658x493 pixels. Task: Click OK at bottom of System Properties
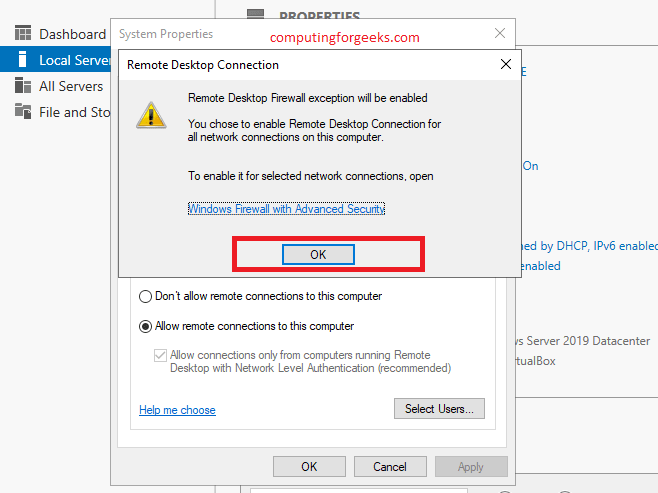coord(309,466)
